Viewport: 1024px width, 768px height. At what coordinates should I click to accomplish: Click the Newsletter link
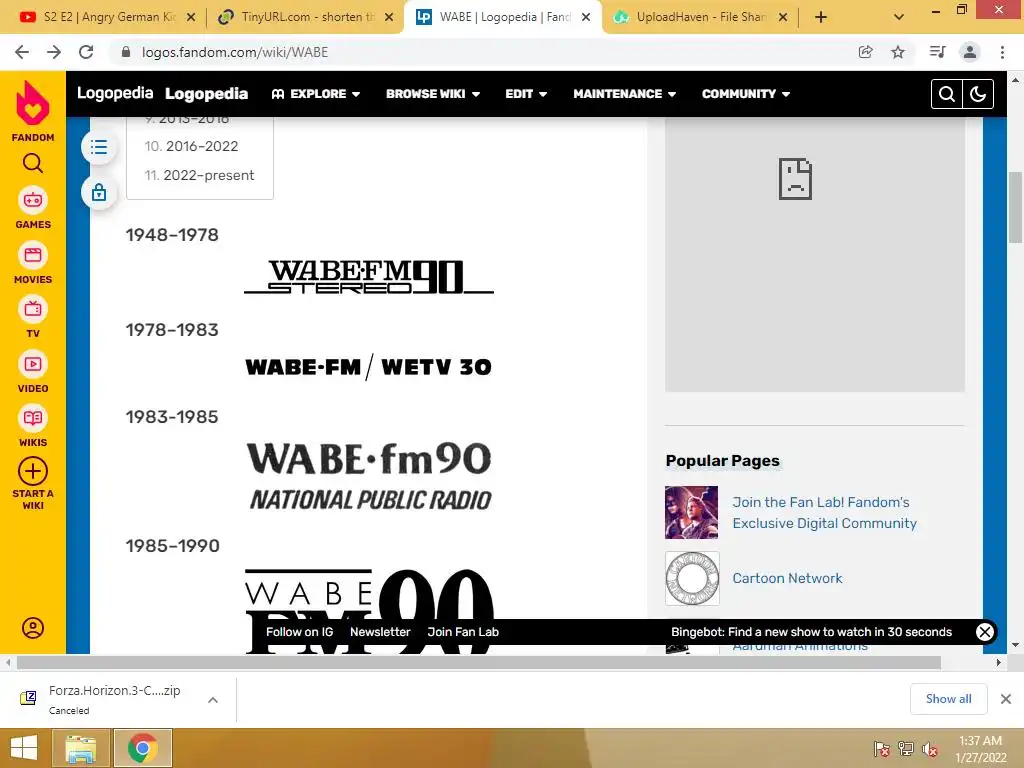pyautogui.click(x=380, y=632)
